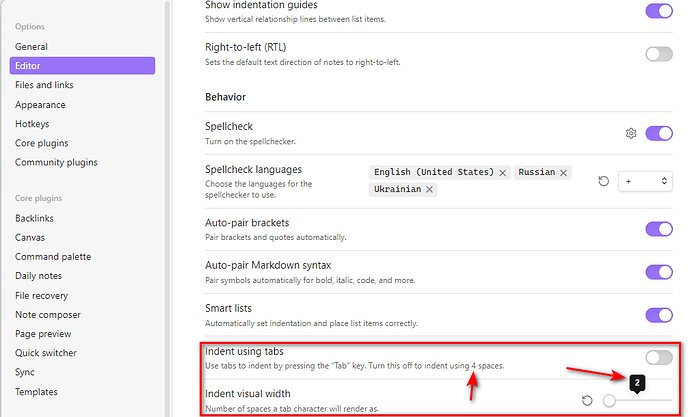Enable Indent using tabs switch
The image size is (690, 417).
[x=659, y=357]
